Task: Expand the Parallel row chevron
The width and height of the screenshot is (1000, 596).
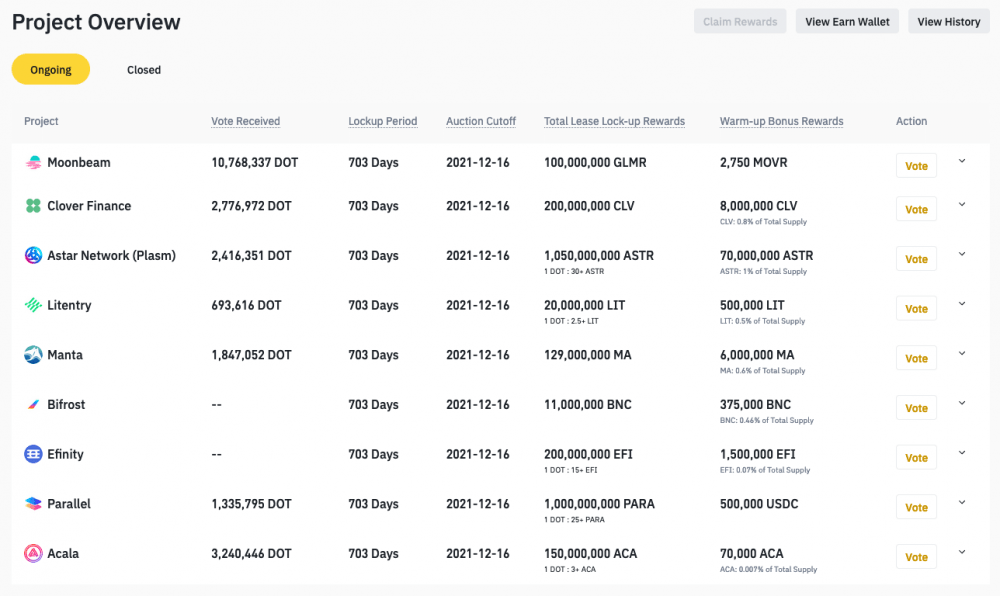Action: (x=962, y=503)
